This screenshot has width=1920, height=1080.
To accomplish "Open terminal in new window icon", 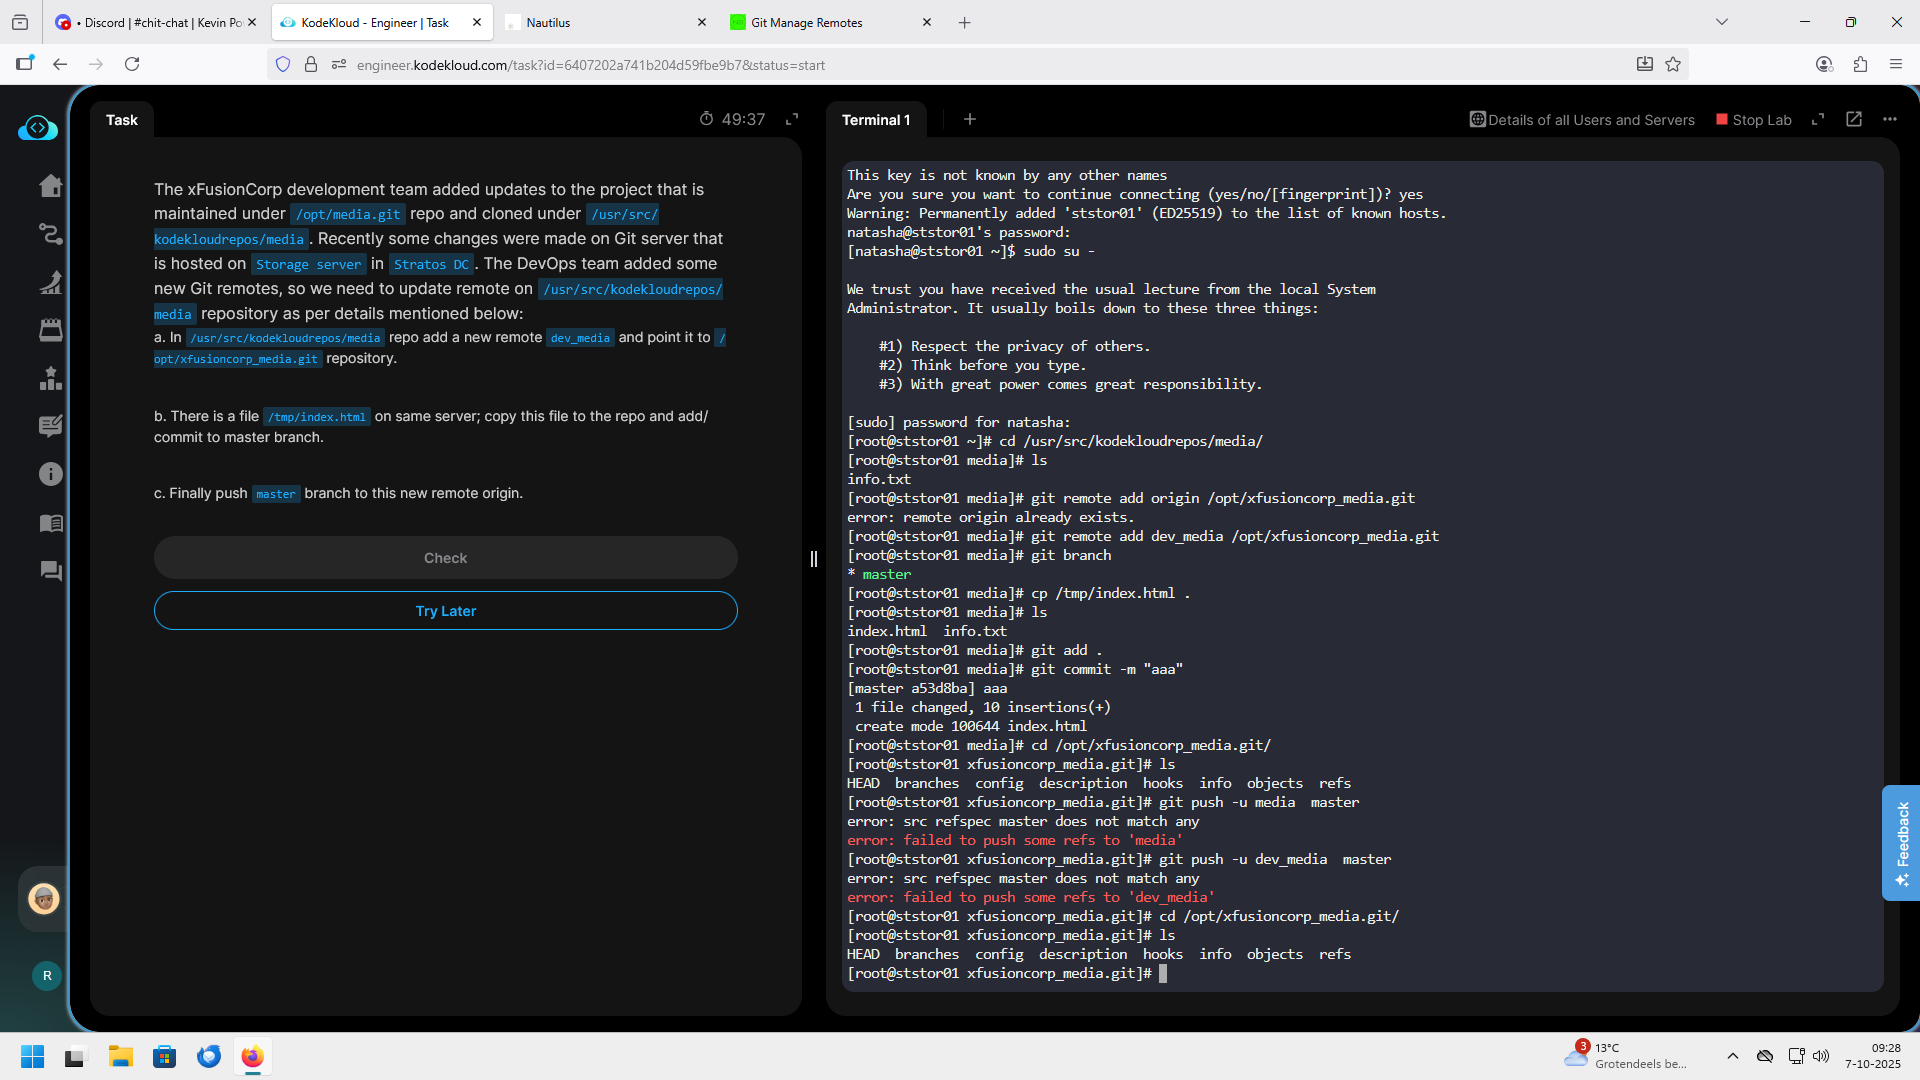I will pyautogui.click(x=1854, y=119).
